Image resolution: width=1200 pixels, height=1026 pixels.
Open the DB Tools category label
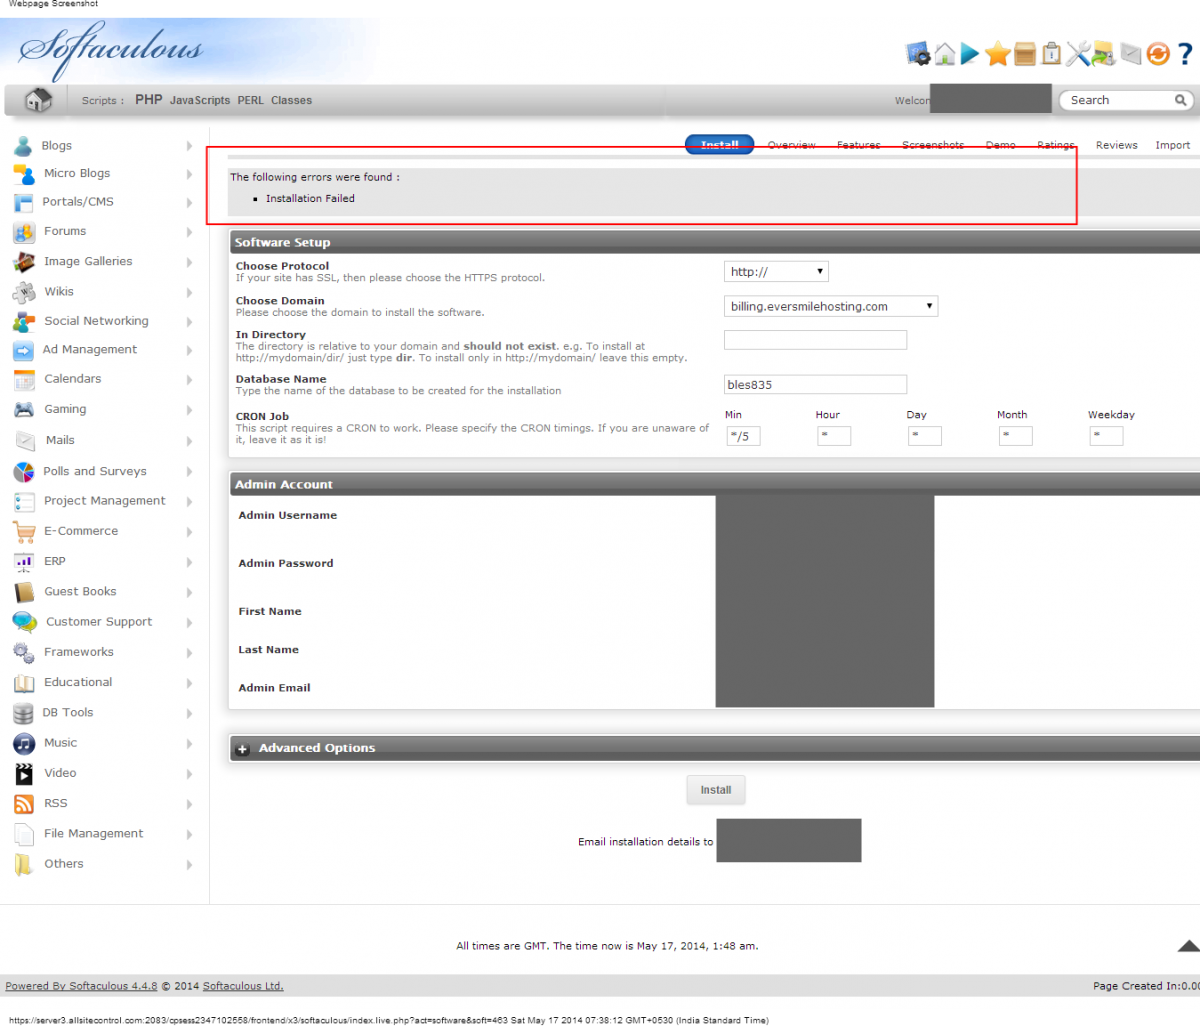click(x=68, y=713)
